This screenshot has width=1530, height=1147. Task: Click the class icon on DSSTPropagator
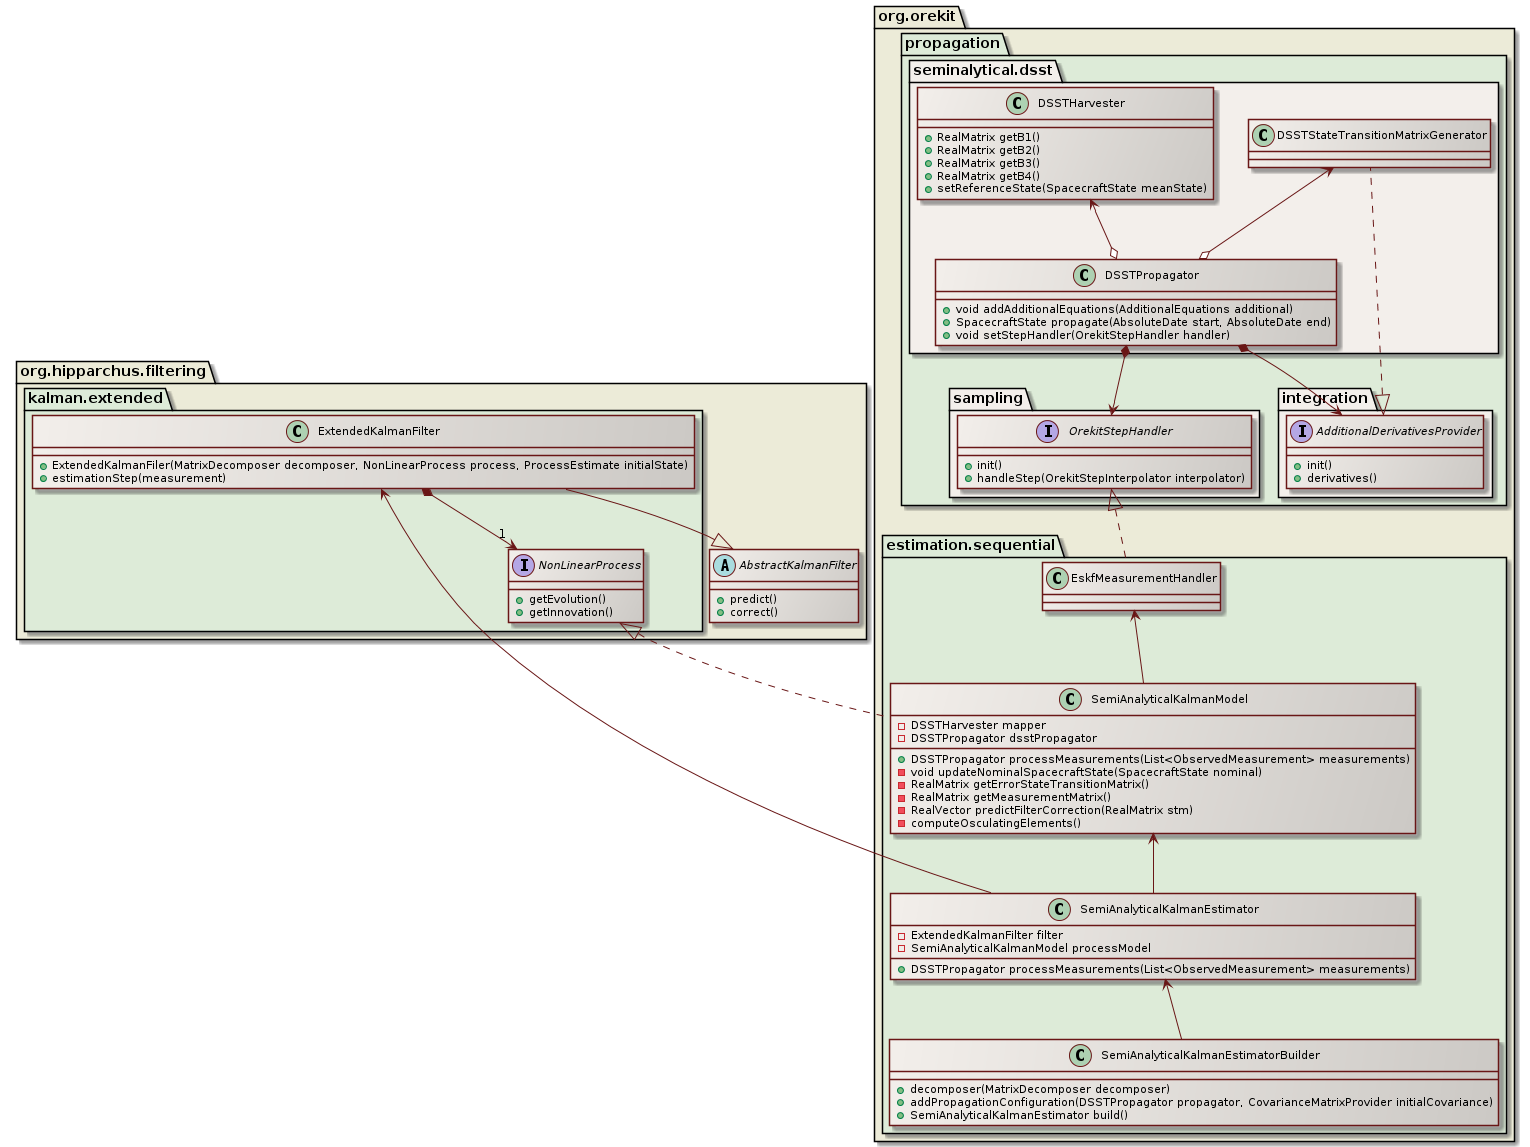(1086, 275)
